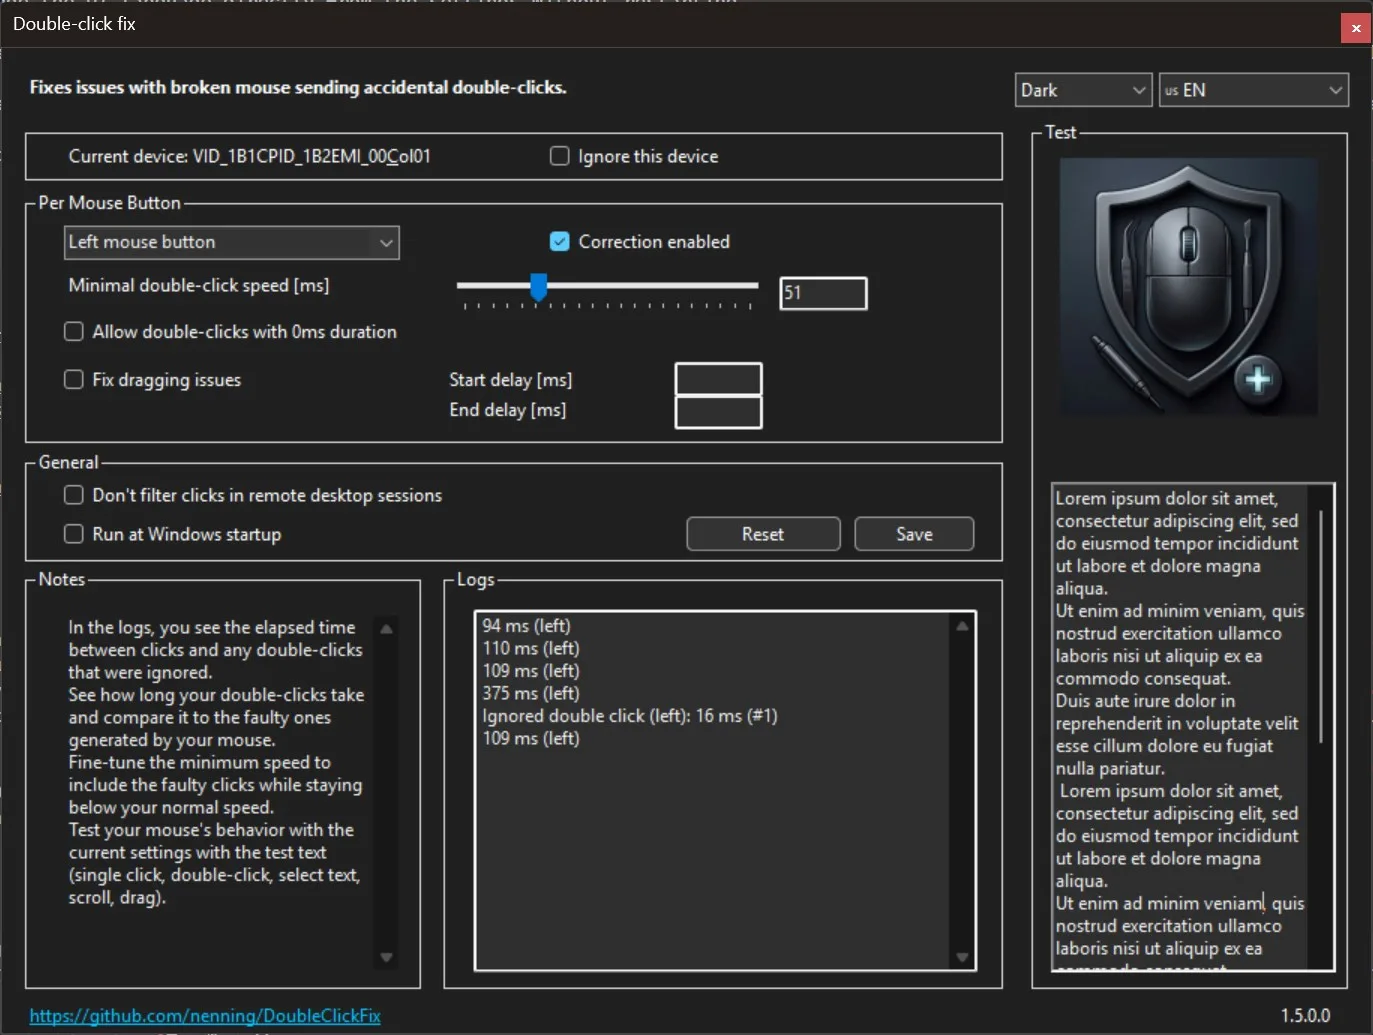This screenshot has width=1373, height=1035.
Task: Expand the Left mouse button combo box
Action: [x=232, y=242]
